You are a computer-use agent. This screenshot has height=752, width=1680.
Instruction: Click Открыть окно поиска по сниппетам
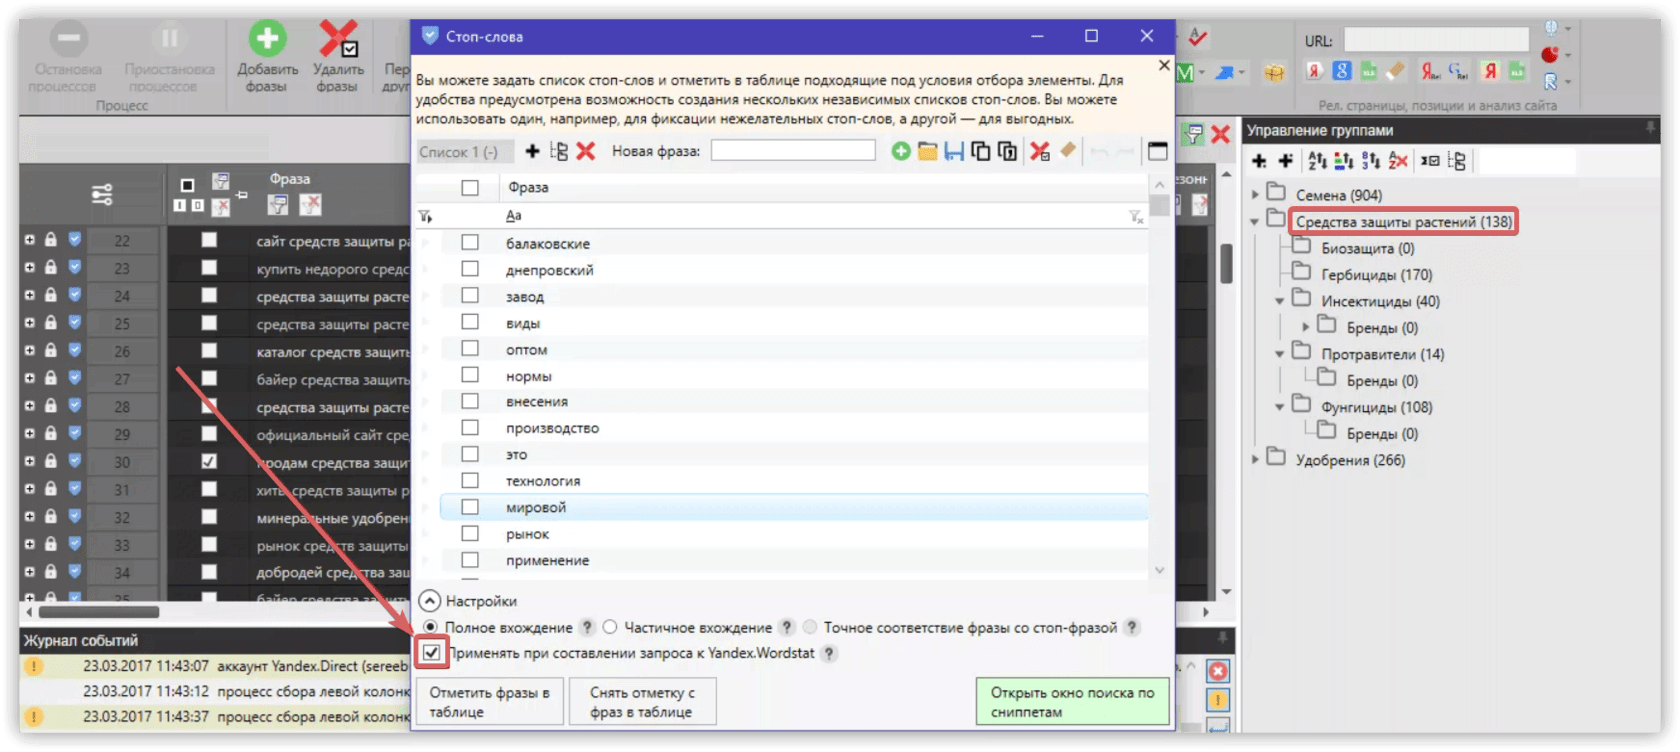point(1072,702)
